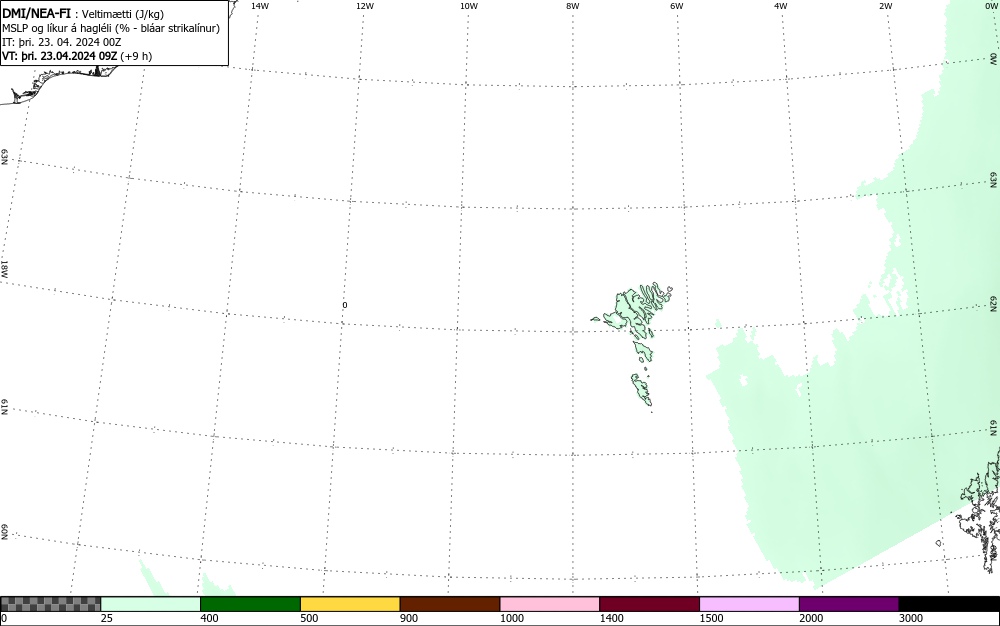Click the "2000" legend value
This screenshot has width=1000, height=626.
tap(811, 618)
